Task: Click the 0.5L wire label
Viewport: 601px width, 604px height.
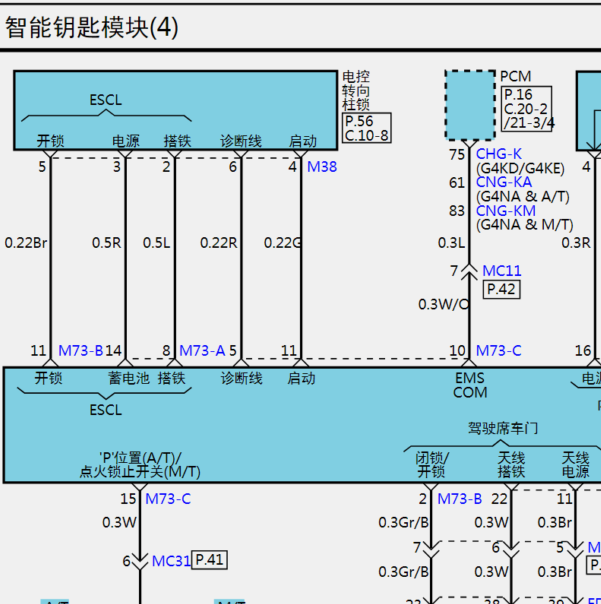Action: 156,243
